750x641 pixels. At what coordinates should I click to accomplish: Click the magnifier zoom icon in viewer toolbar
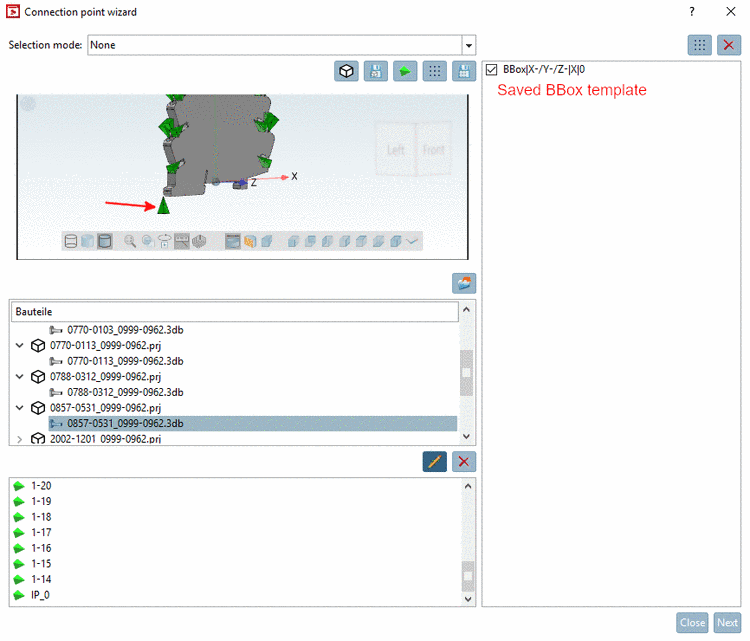pyautogui.click(x=130, y=241)
